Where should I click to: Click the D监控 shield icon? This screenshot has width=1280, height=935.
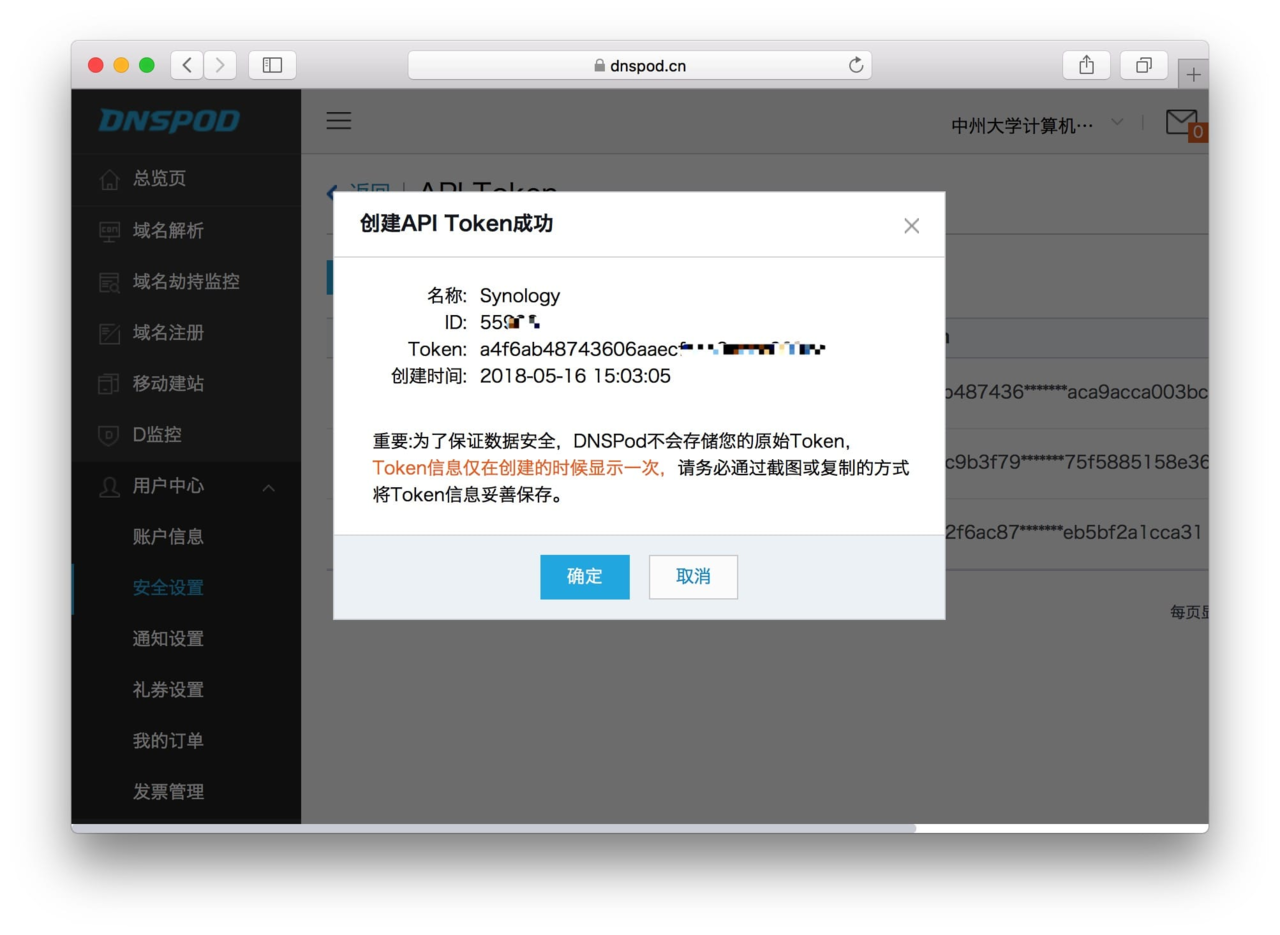coord(109,435)
